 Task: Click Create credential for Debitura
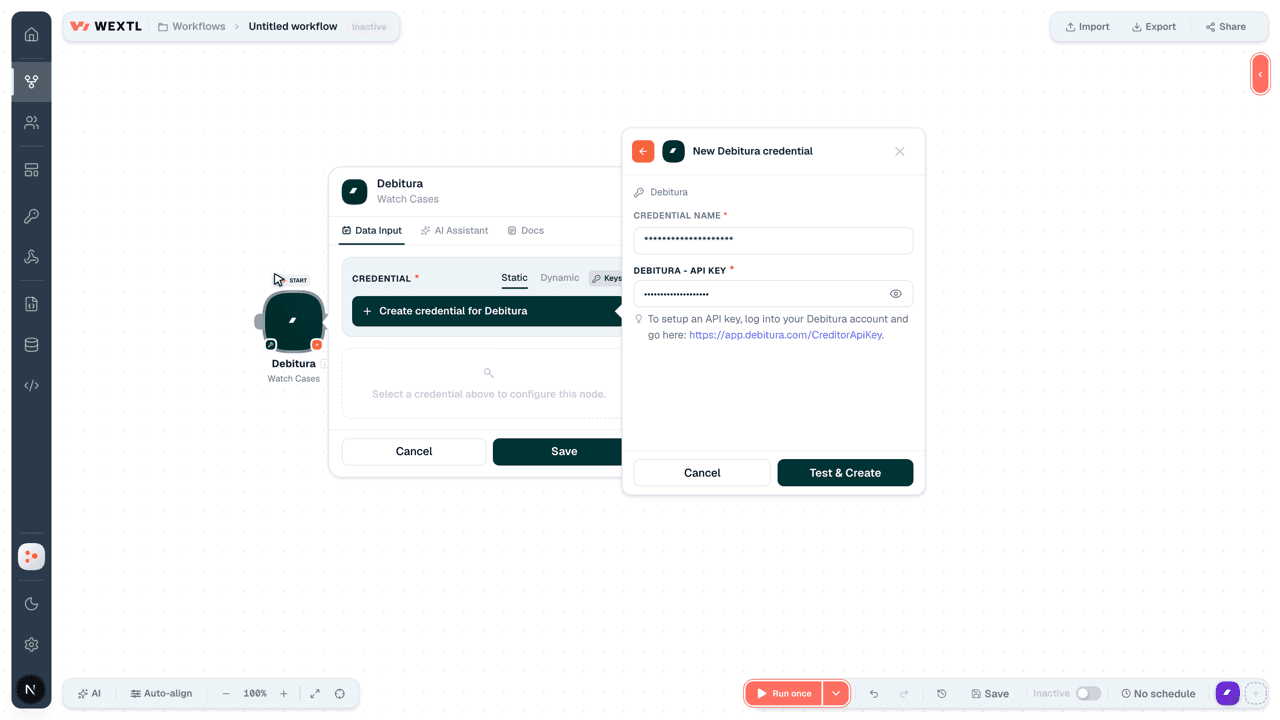click(x=486, y=311)
